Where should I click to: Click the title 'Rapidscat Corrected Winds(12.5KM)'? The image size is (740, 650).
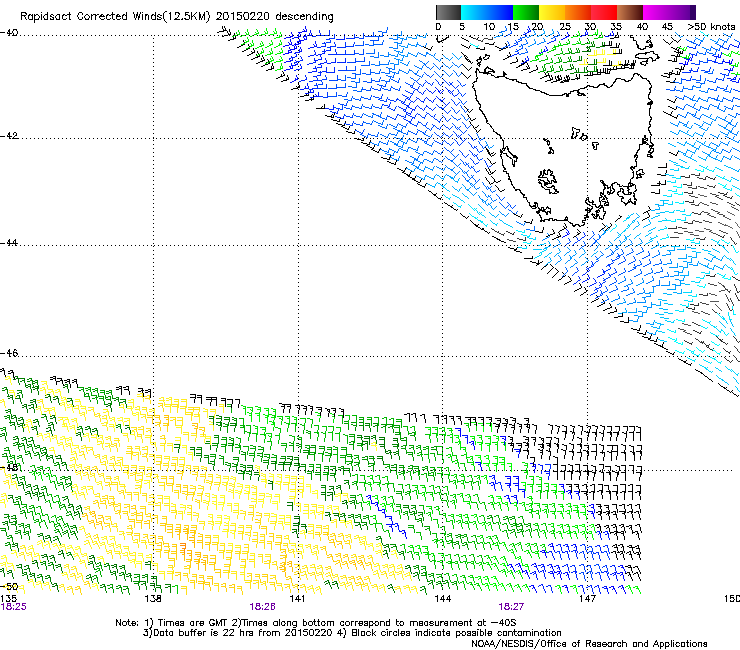click(x=115, y=17)
